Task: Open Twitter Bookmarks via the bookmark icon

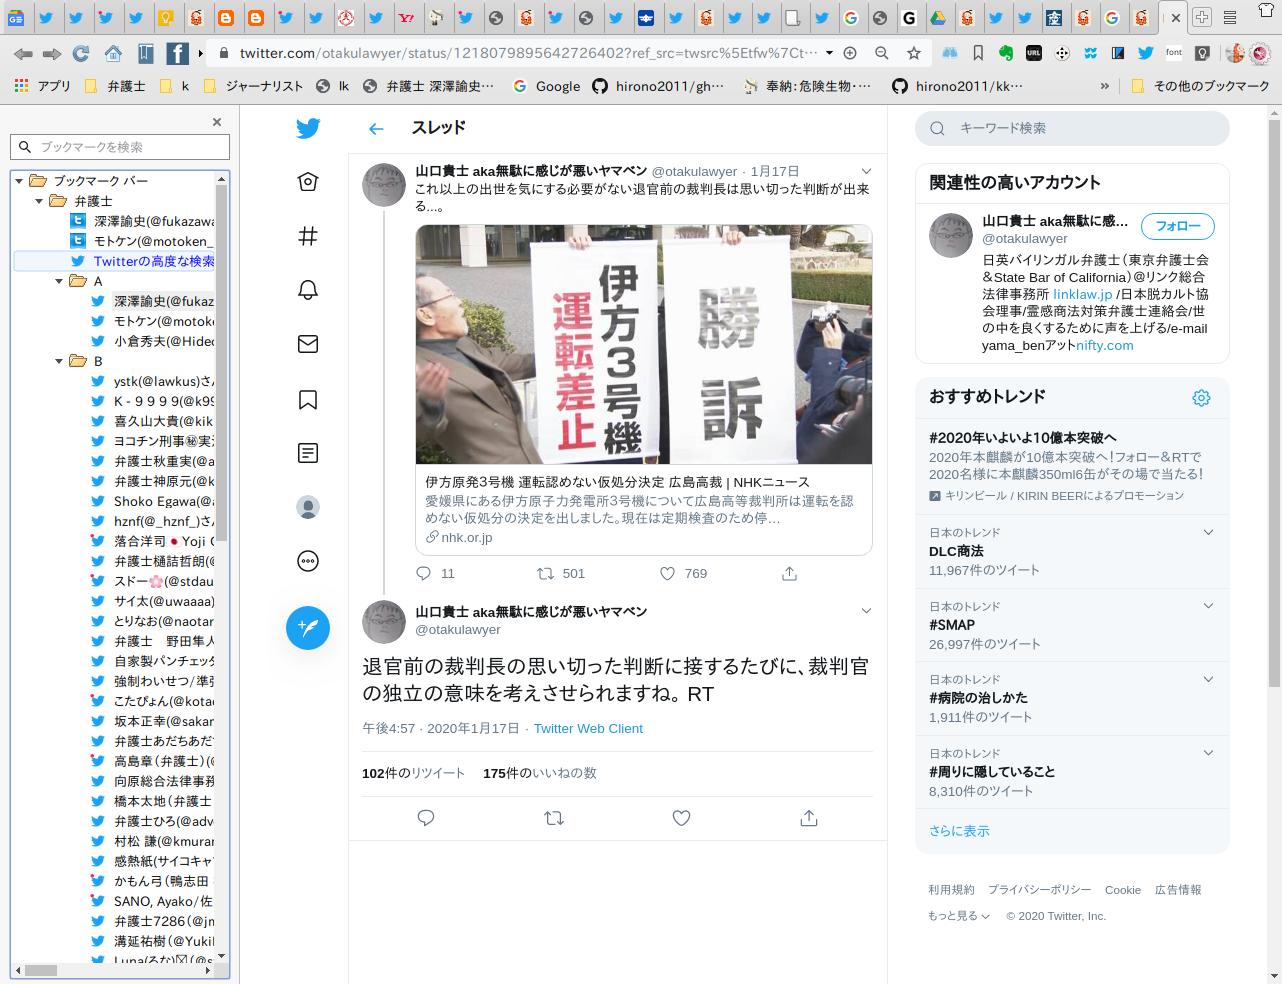Action: (x=308, y=399)
